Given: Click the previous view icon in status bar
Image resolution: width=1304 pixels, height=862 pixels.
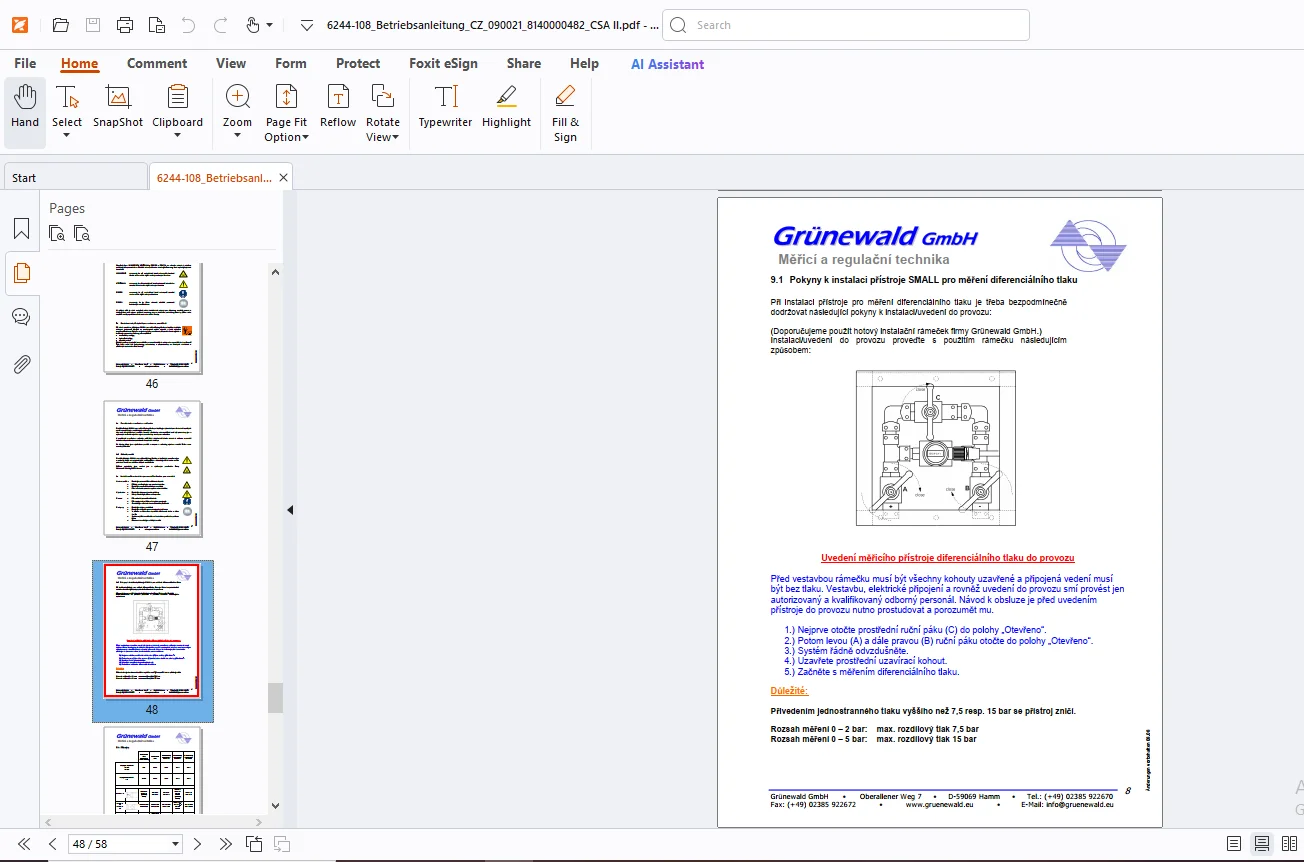Looking at the screenshot, I should pos(254,844).
